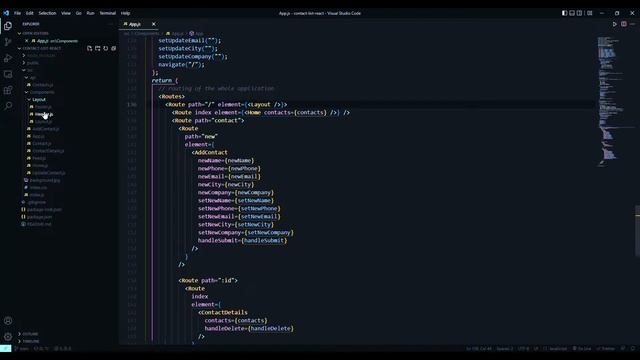Viewport: 640px width, 360px height.
Task: Toggle Secondary Side Bar layout button
Action: click(x=580, y=13)
